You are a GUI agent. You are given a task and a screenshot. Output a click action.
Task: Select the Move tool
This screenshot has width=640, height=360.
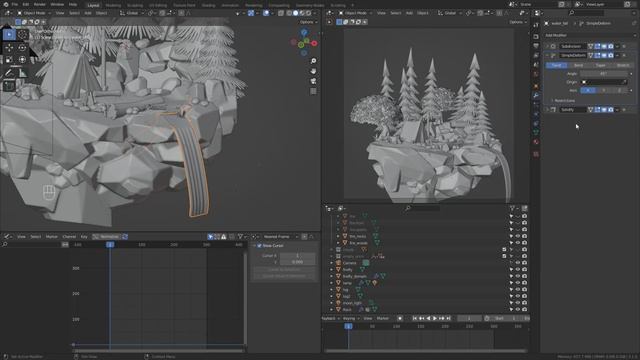tap(9, 48)
